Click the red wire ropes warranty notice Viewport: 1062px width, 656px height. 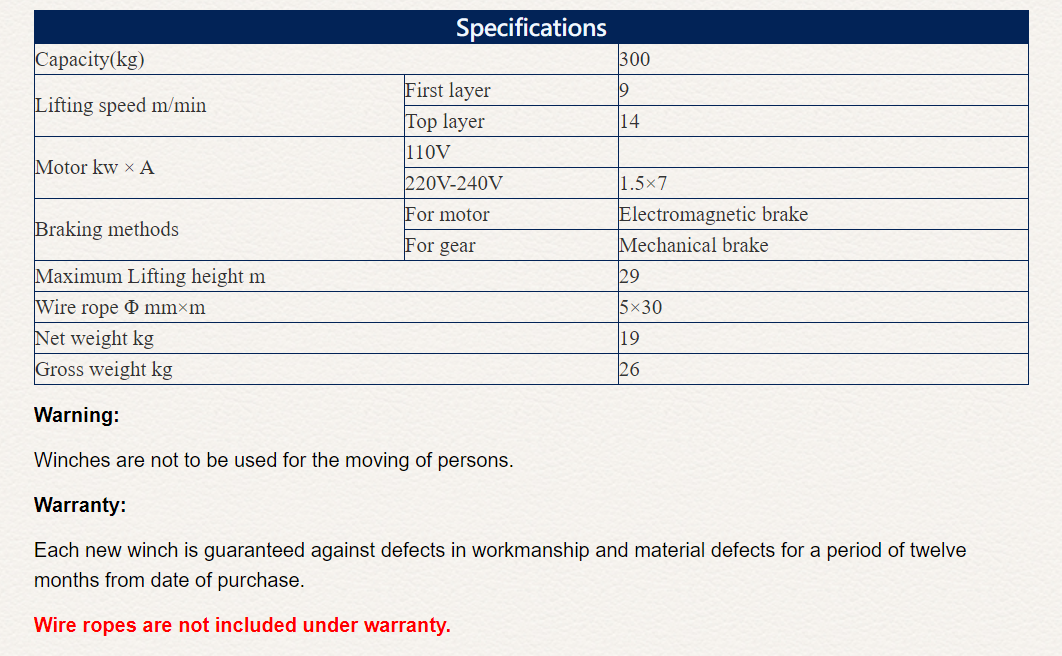pos(242,625)
